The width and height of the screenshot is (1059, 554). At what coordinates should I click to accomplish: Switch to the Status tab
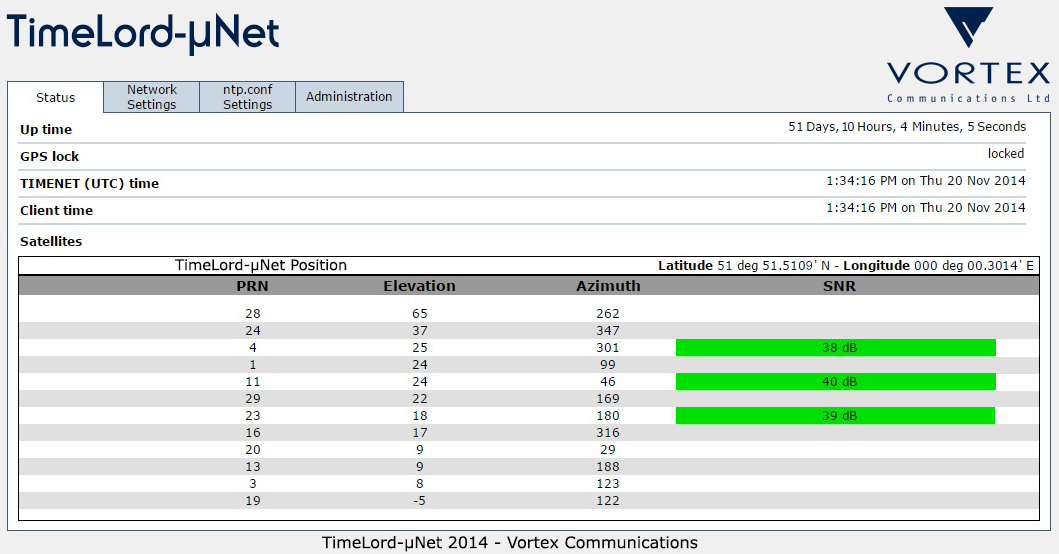(x=56, y=98)
